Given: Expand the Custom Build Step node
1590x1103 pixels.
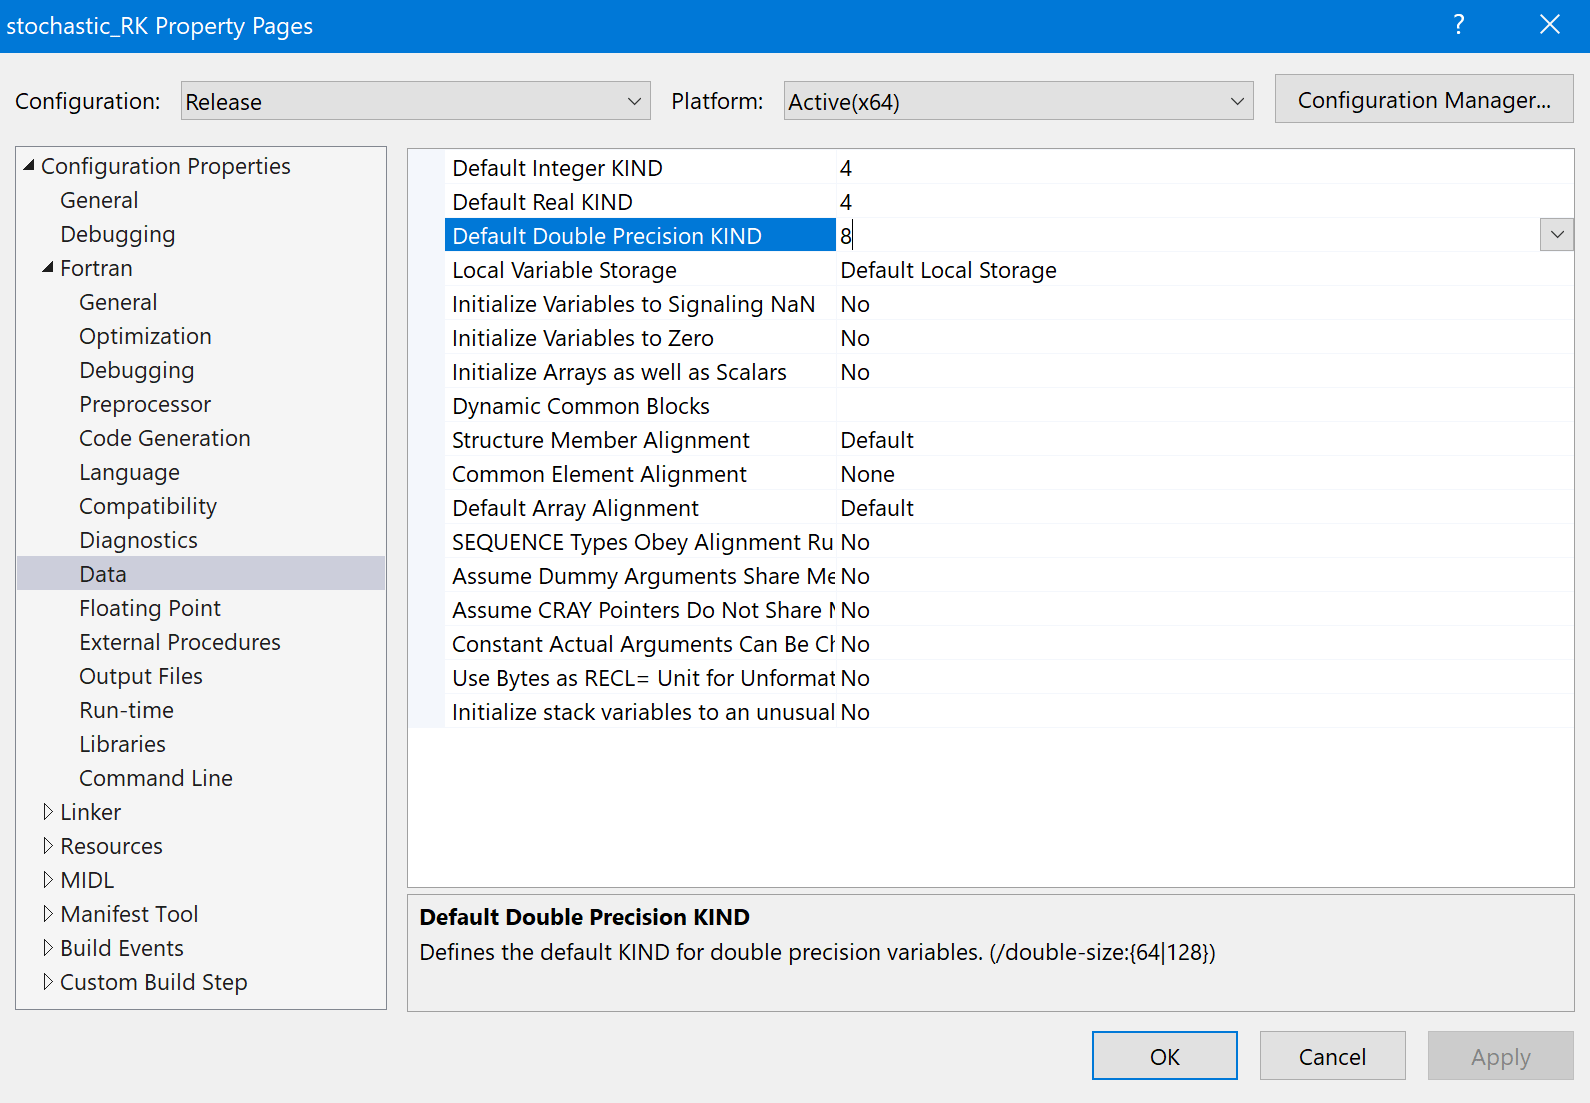Looking at the screenshot, I should (x=48, y=981).
